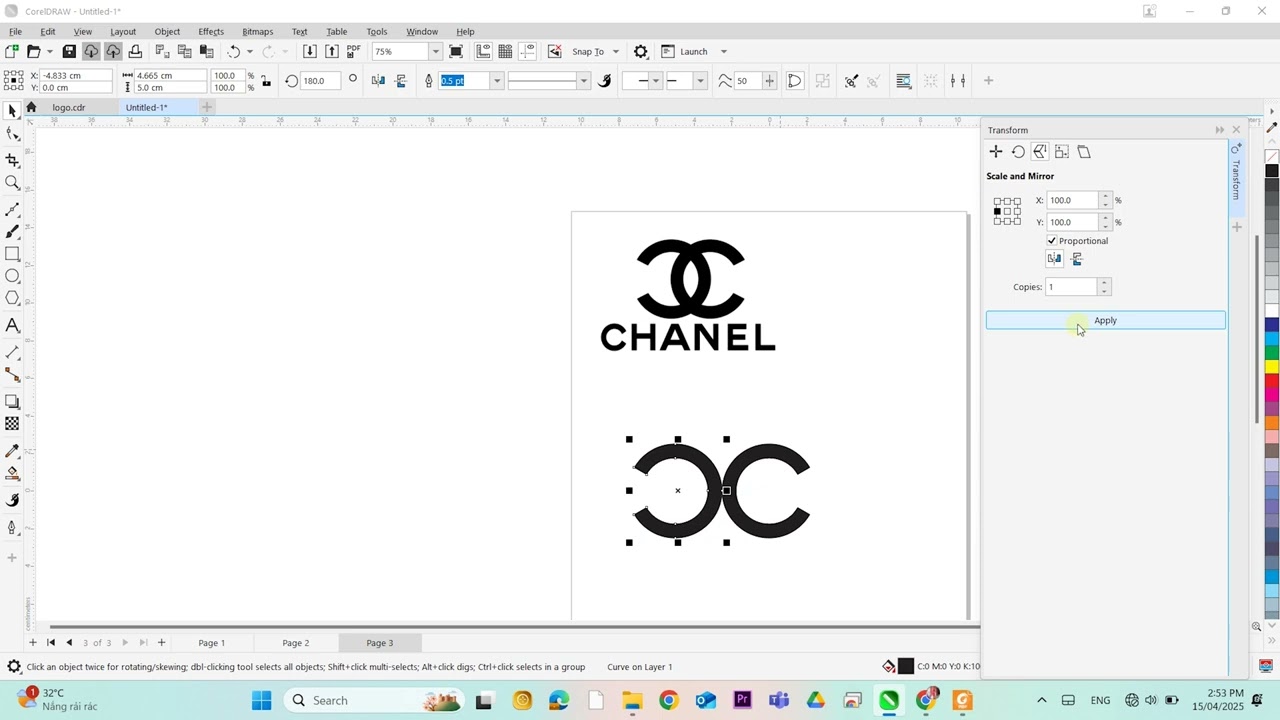Image resolution: width=1280 pixels, height=720 pixels.
Task: Toggle Show Grid icon
Action: pos(505,51)
